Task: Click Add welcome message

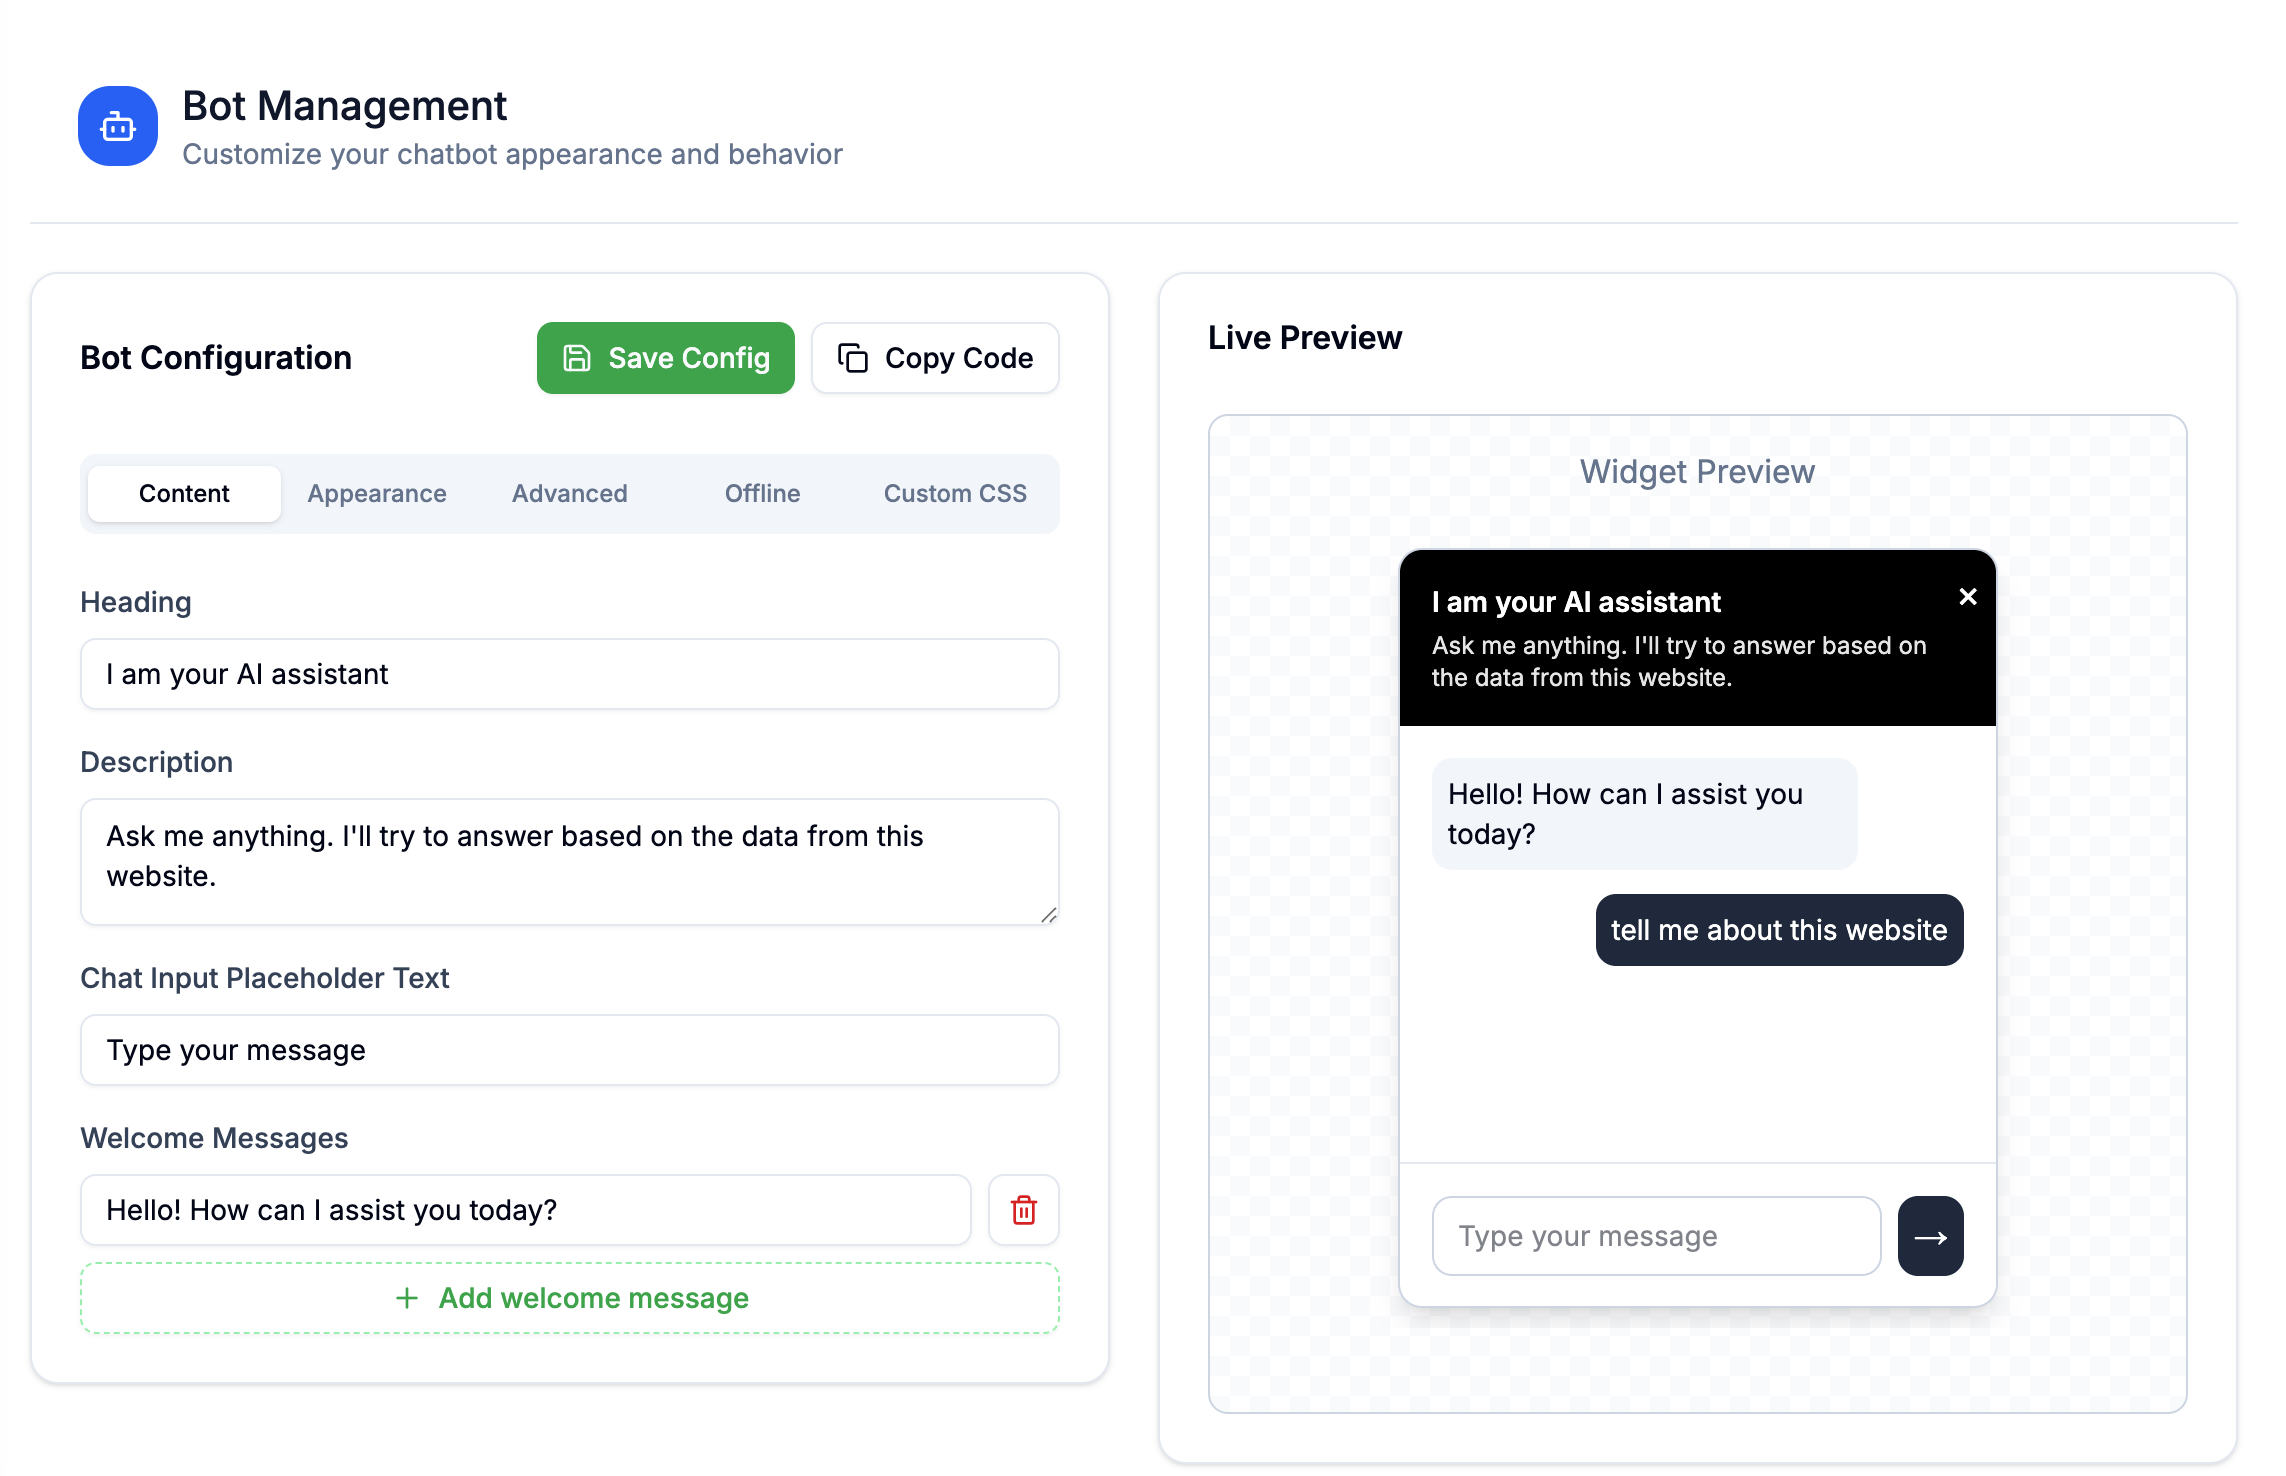Action: pos(569,1298)
